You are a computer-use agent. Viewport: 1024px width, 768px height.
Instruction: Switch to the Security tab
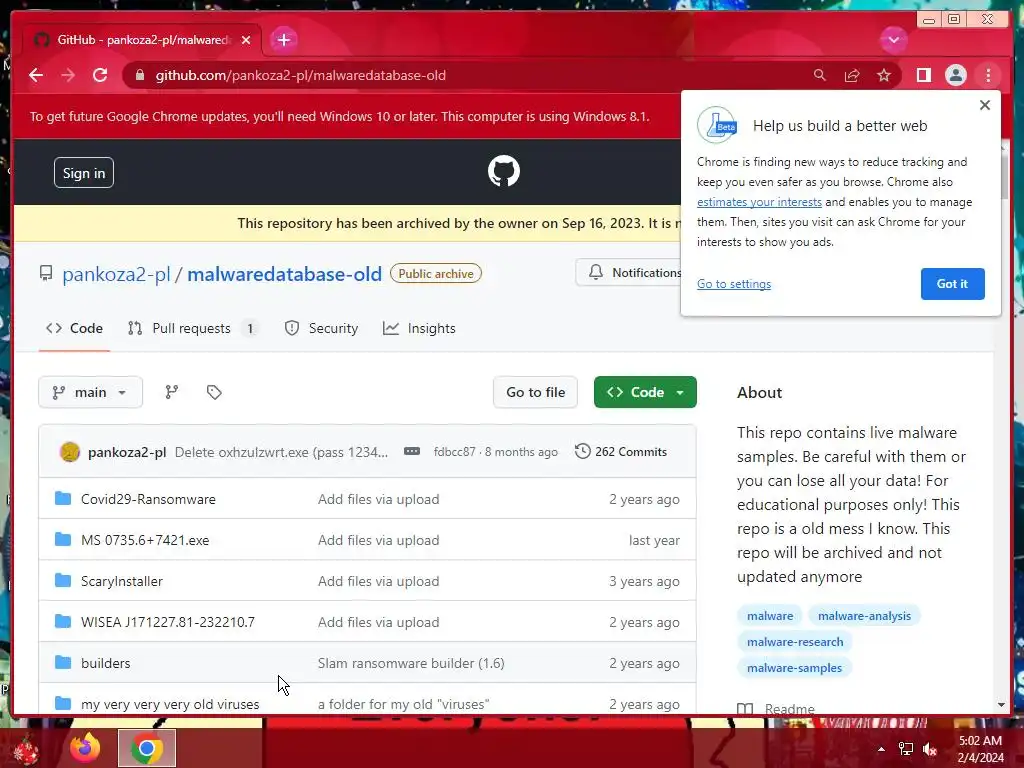321,328
